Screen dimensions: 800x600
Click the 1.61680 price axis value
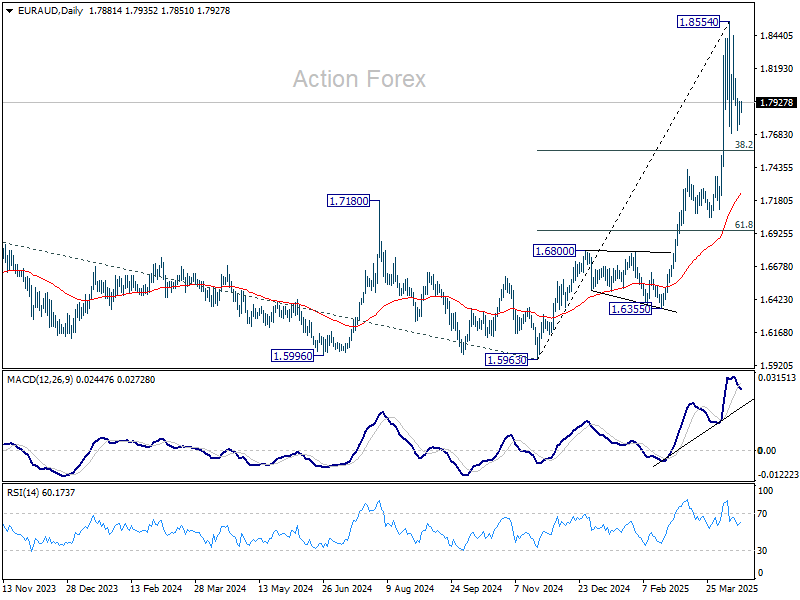coord(777,333)
